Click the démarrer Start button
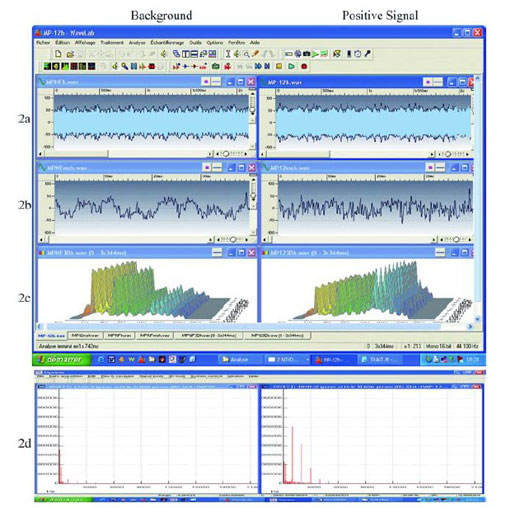Screen dimensions: 520x508 62,359
